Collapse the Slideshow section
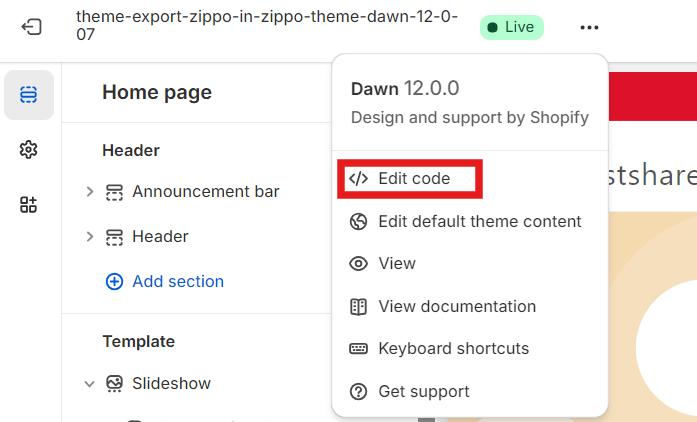Image resolution: width=697 pixels, height=422 pixels. [90, 383]
